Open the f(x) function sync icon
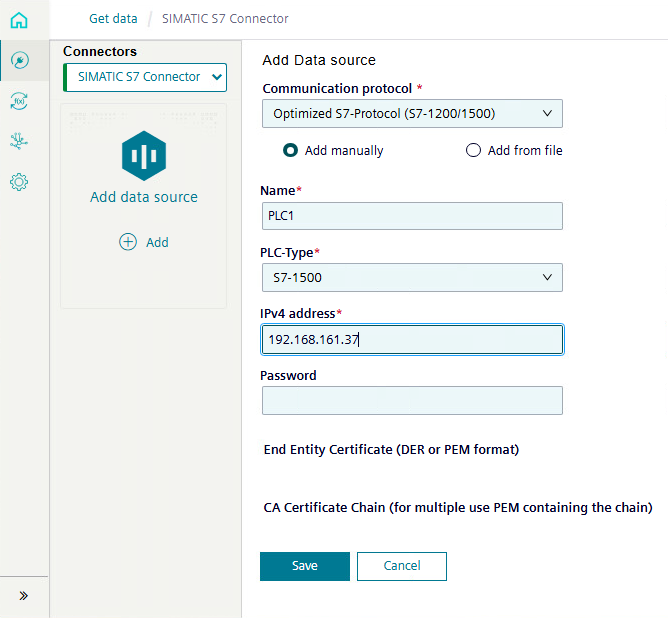The height and width of the screenshot is (618, 668). click(19, 101)
